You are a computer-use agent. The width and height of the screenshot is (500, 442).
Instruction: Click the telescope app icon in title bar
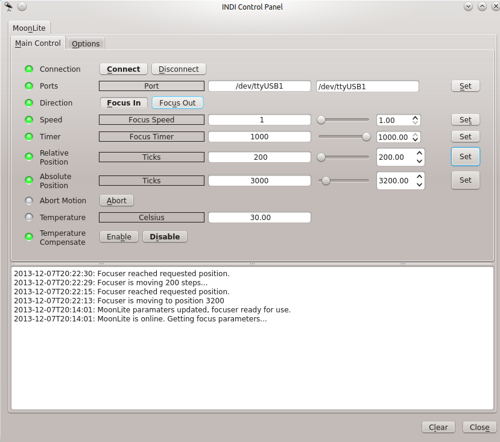click(x=8, y=6)
